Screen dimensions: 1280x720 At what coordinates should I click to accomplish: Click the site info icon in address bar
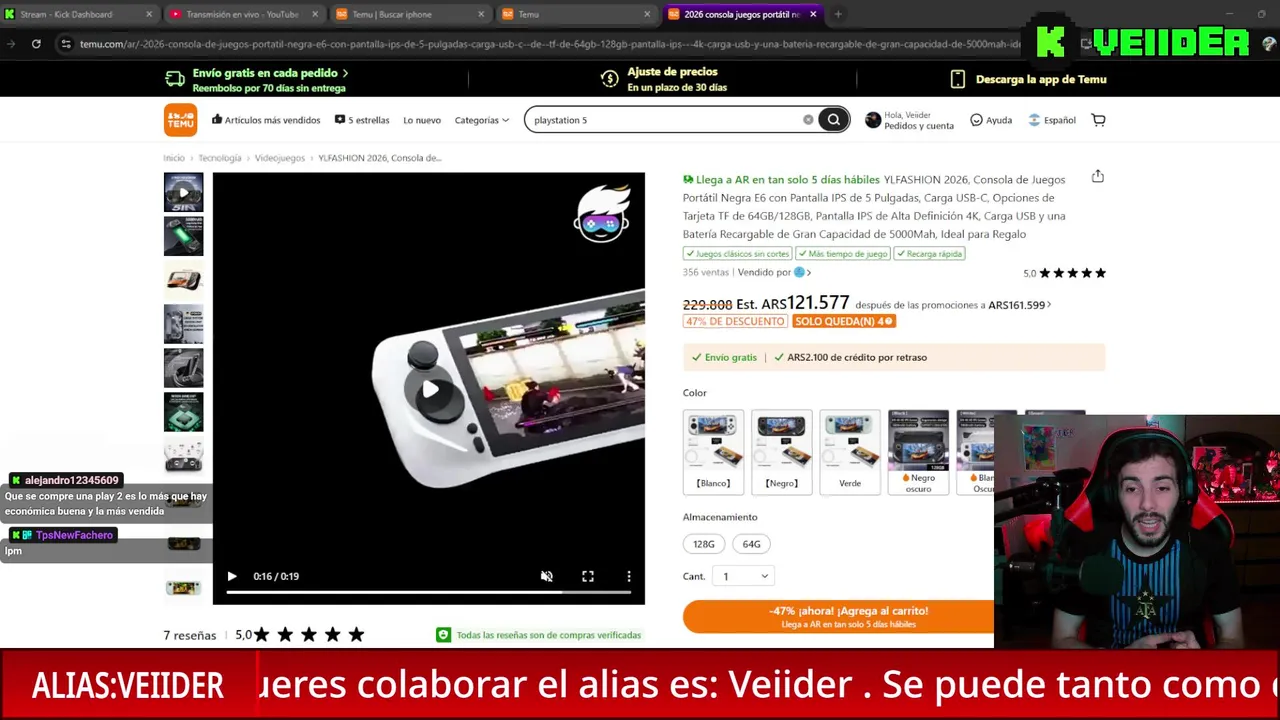coord(65,44)
